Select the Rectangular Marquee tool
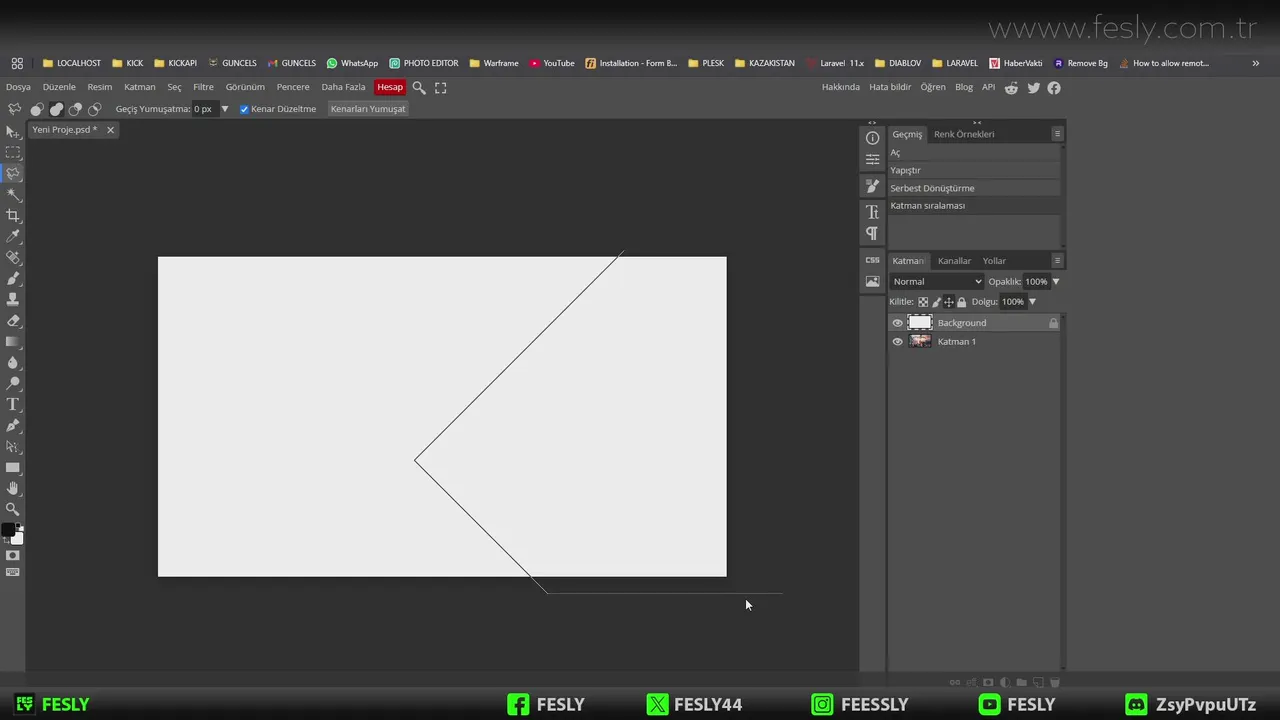The height and width of the screenshot is (720, 1280). tap(13, 153)
